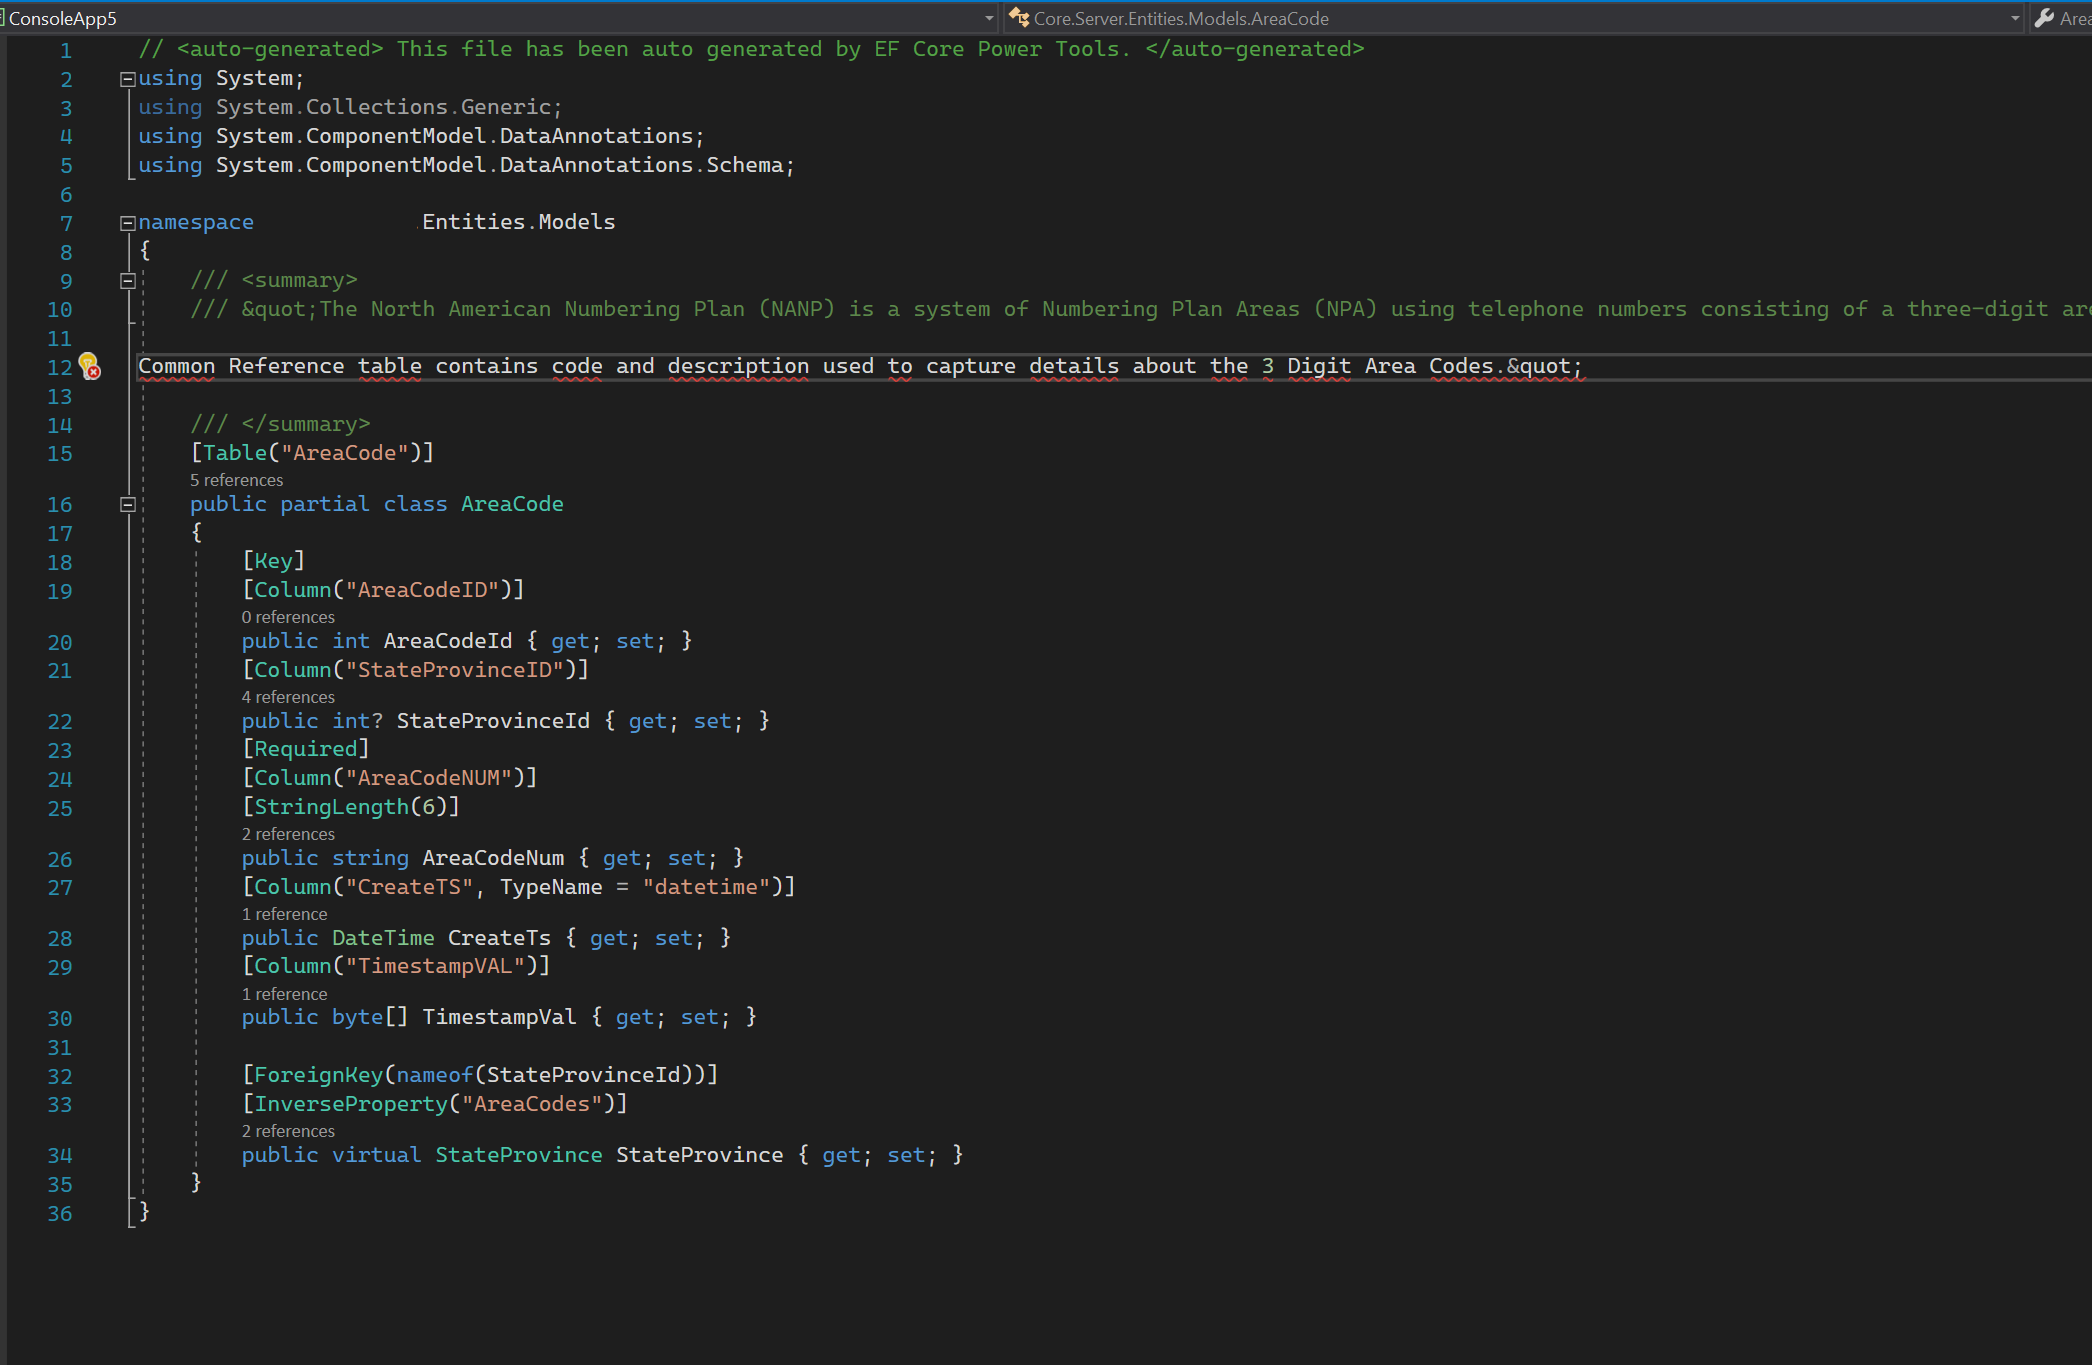Select line number 12 in the gutter

tap(58, 368)
